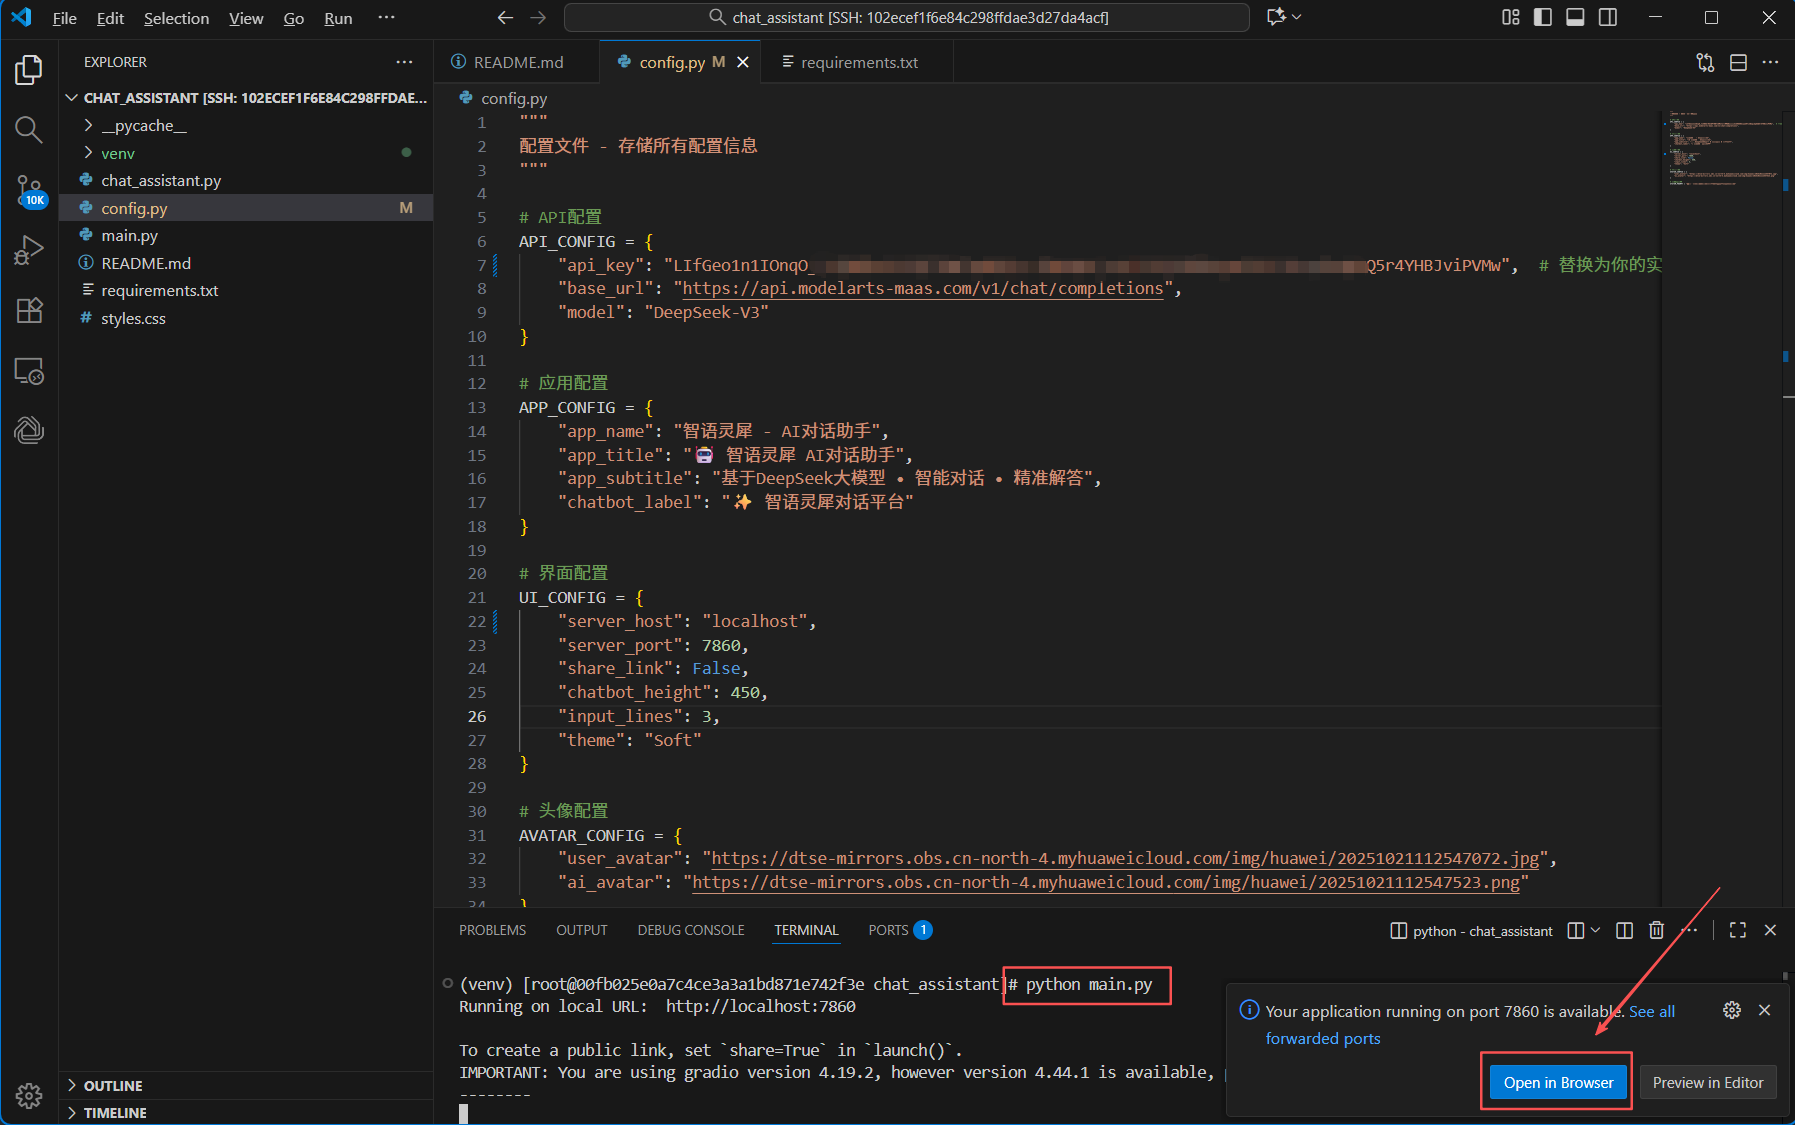Open the Search view in activity bar

[x=29, y=129]
